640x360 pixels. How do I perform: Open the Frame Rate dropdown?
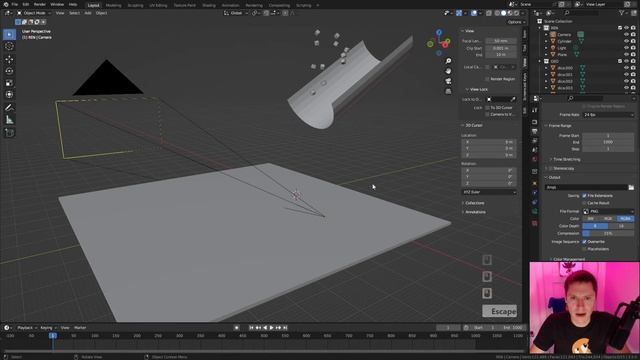click(x=608, y=115)
